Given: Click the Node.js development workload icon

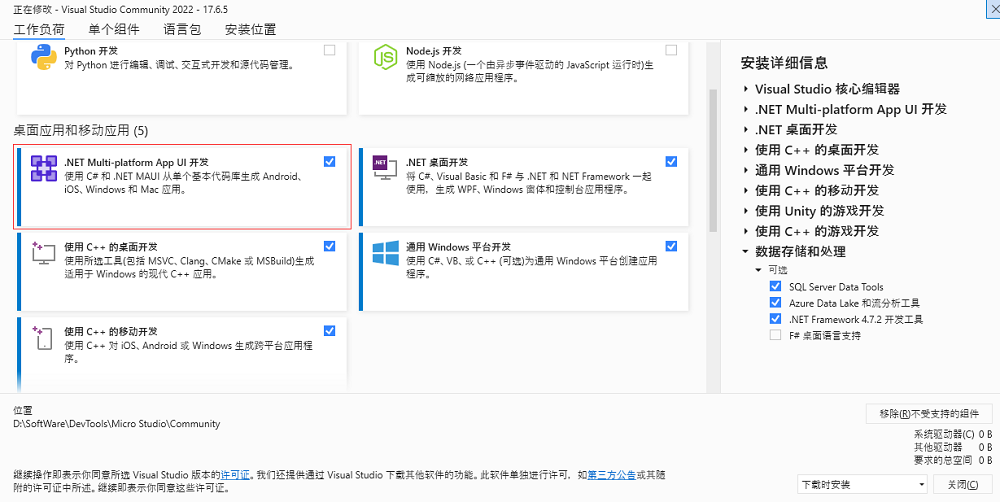Looking at the screenshot, I should pos(385,57).
